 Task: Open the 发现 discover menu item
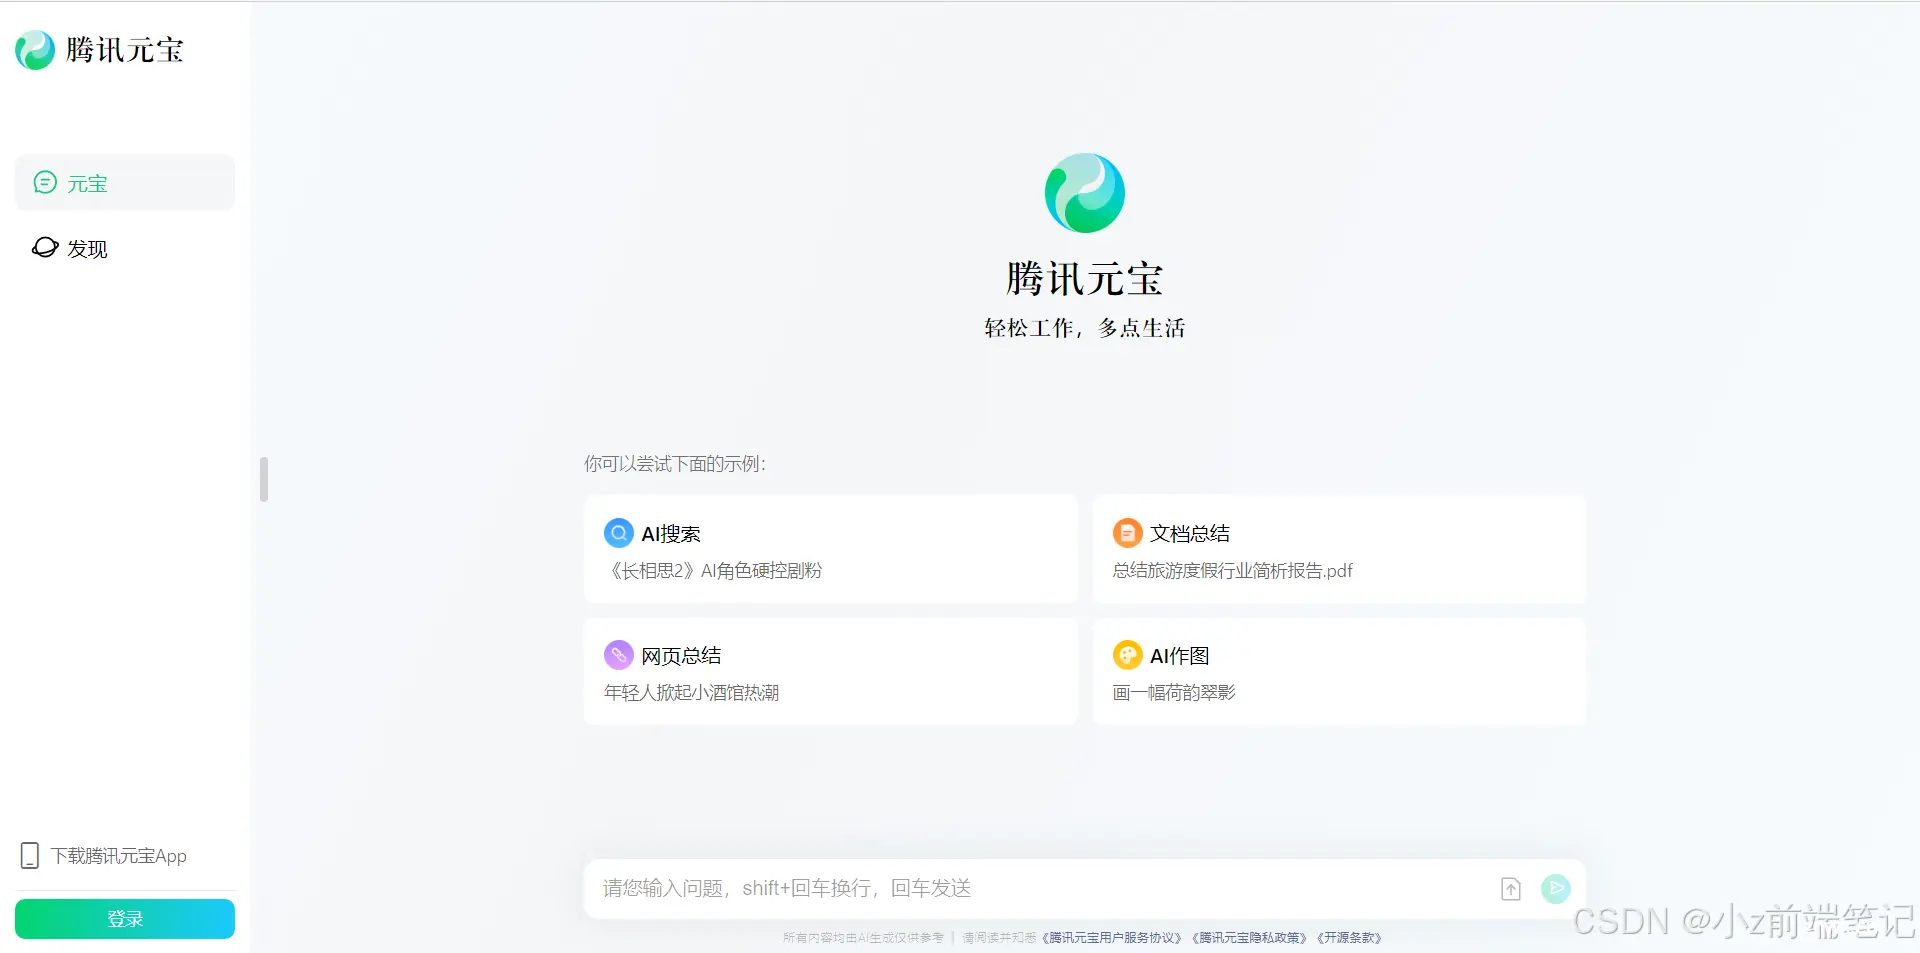pos(125,248)
